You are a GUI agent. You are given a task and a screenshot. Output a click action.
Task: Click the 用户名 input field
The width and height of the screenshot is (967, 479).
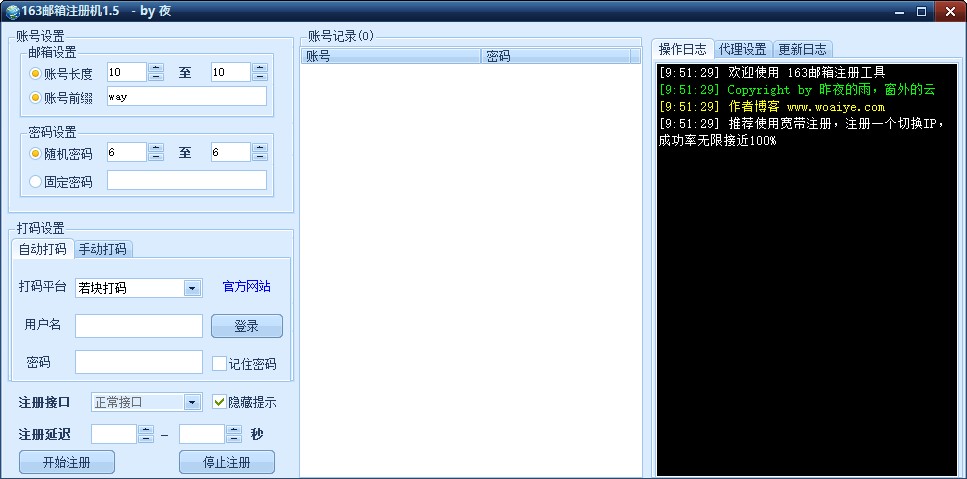tap(139, 326)
